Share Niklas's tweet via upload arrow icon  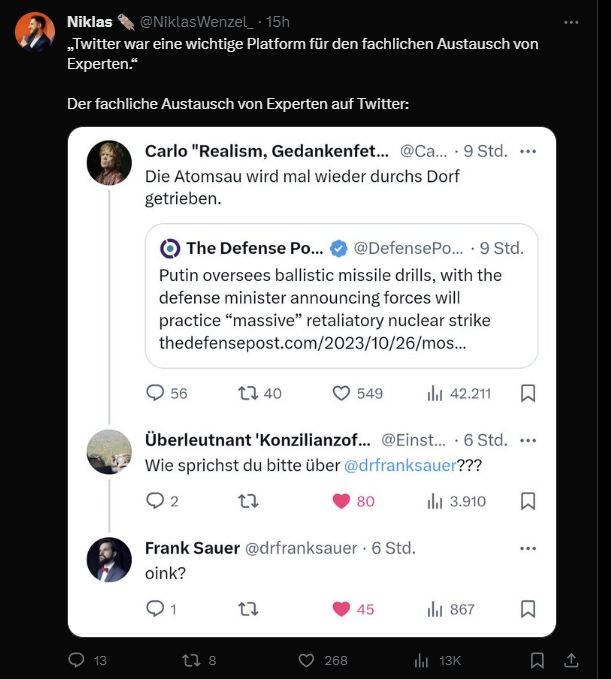pos(571,660)
